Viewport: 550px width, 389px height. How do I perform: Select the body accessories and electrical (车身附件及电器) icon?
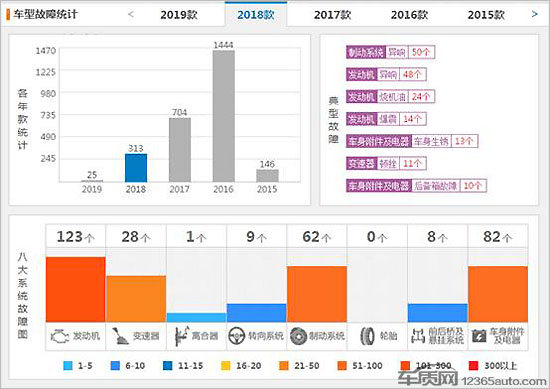click(x=479, y=336)
